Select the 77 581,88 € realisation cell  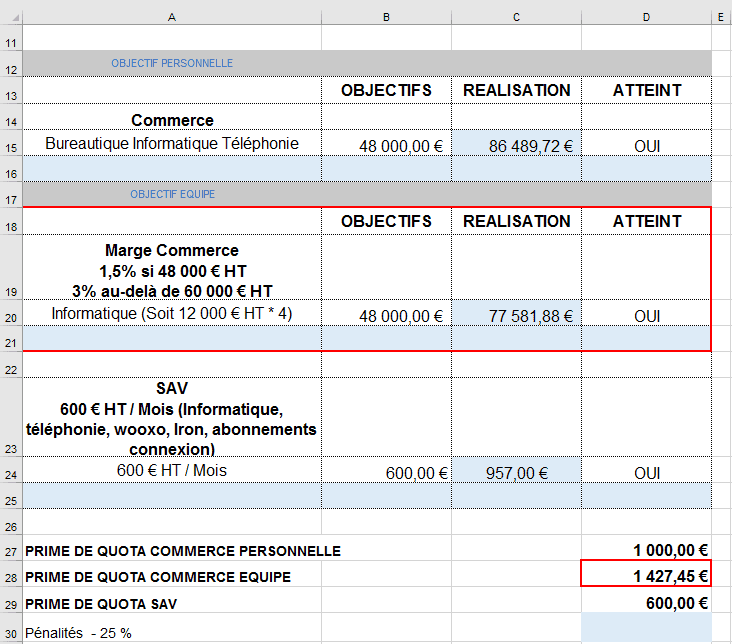(516, 316)
